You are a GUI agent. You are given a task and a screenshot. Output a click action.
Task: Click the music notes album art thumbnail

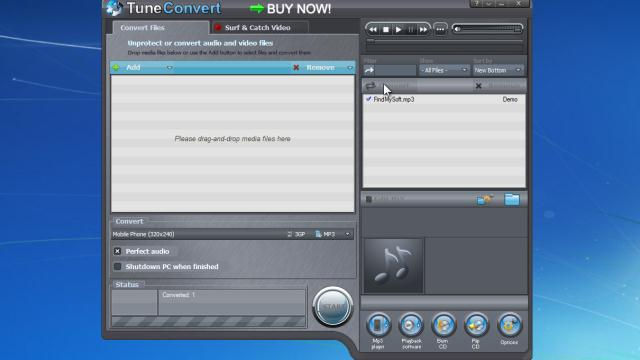pos(393,266)
